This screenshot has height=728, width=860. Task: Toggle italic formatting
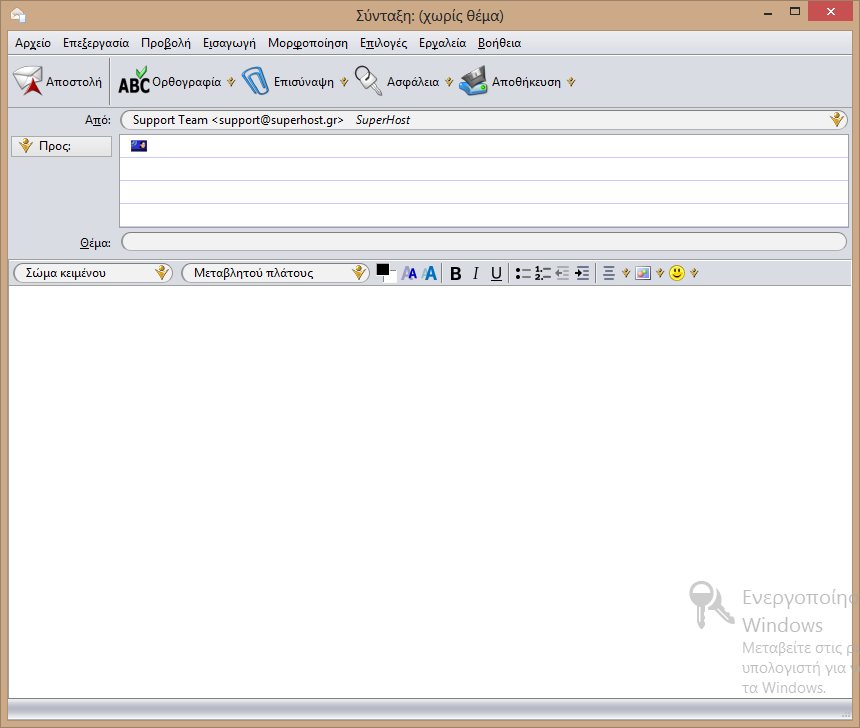(x=476, y=273)
